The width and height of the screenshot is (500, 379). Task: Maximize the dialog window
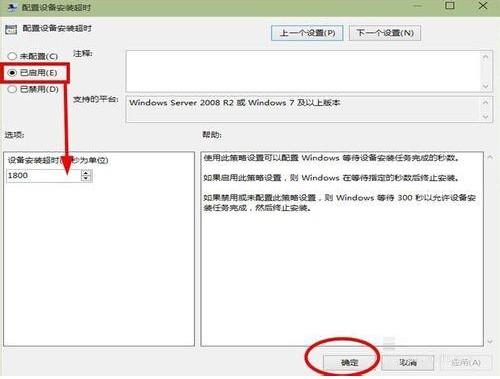pos(450,6)
